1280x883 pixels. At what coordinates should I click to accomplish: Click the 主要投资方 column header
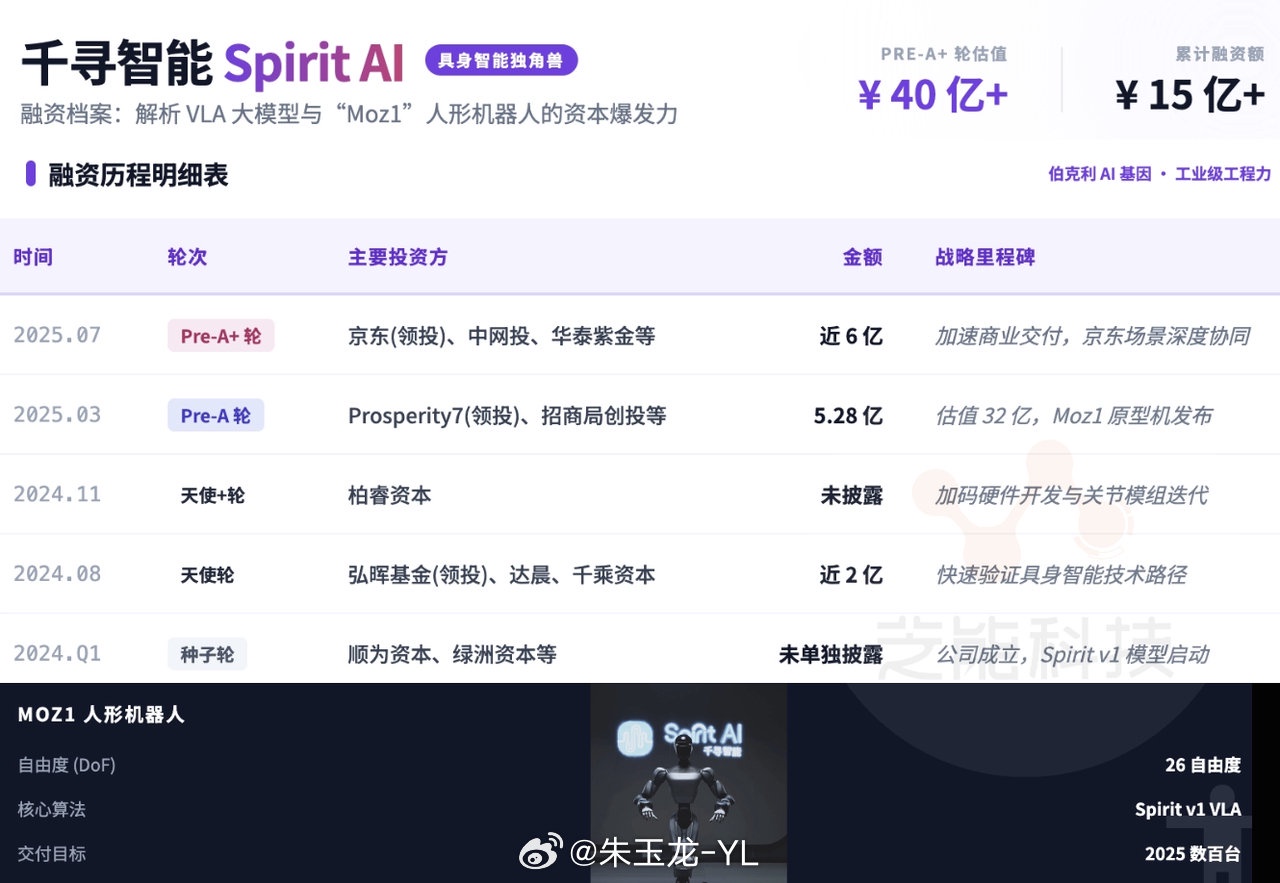coord(398,257)
